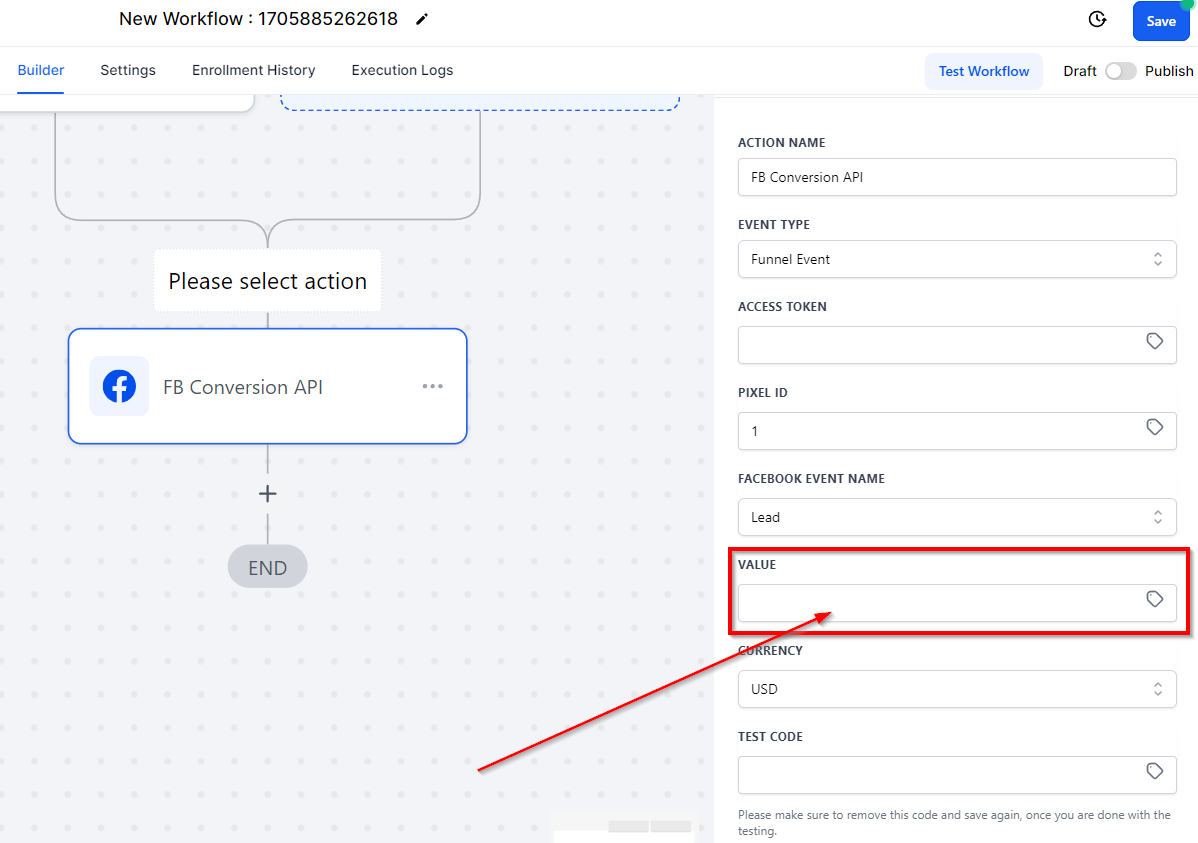This screenshot has width=1198, height=843.
Task: Go to the Execution Logs tab
Action: [402, 70]
